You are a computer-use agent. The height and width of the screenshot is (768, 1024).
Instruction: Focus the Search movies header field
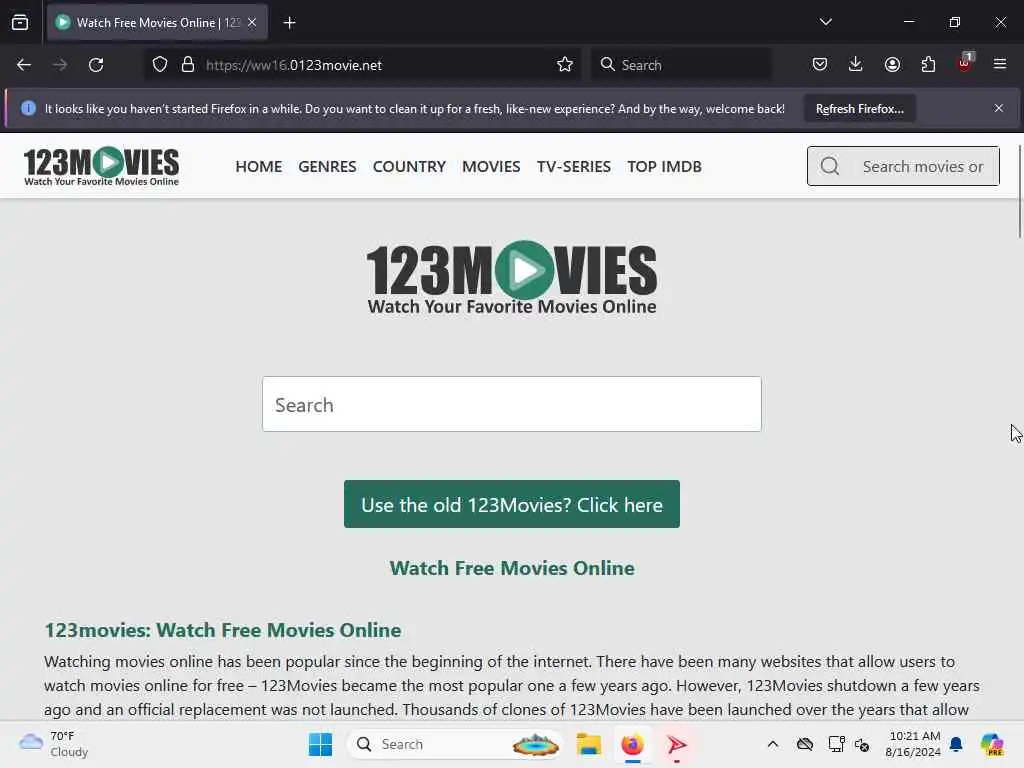click(903, 167)
